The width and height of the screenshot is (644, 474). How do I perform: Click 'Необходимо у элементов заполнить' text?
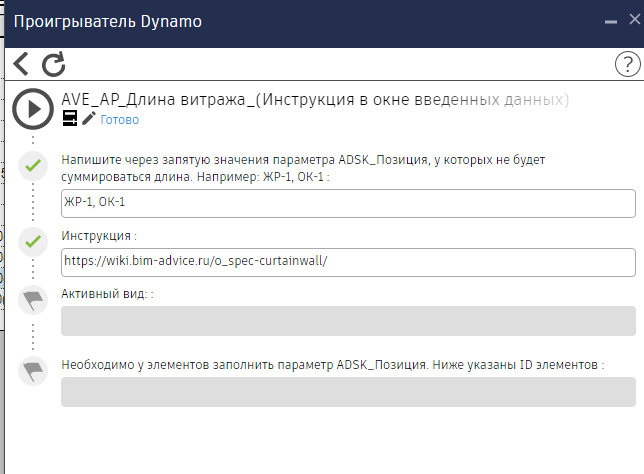(x=333, y=365)
